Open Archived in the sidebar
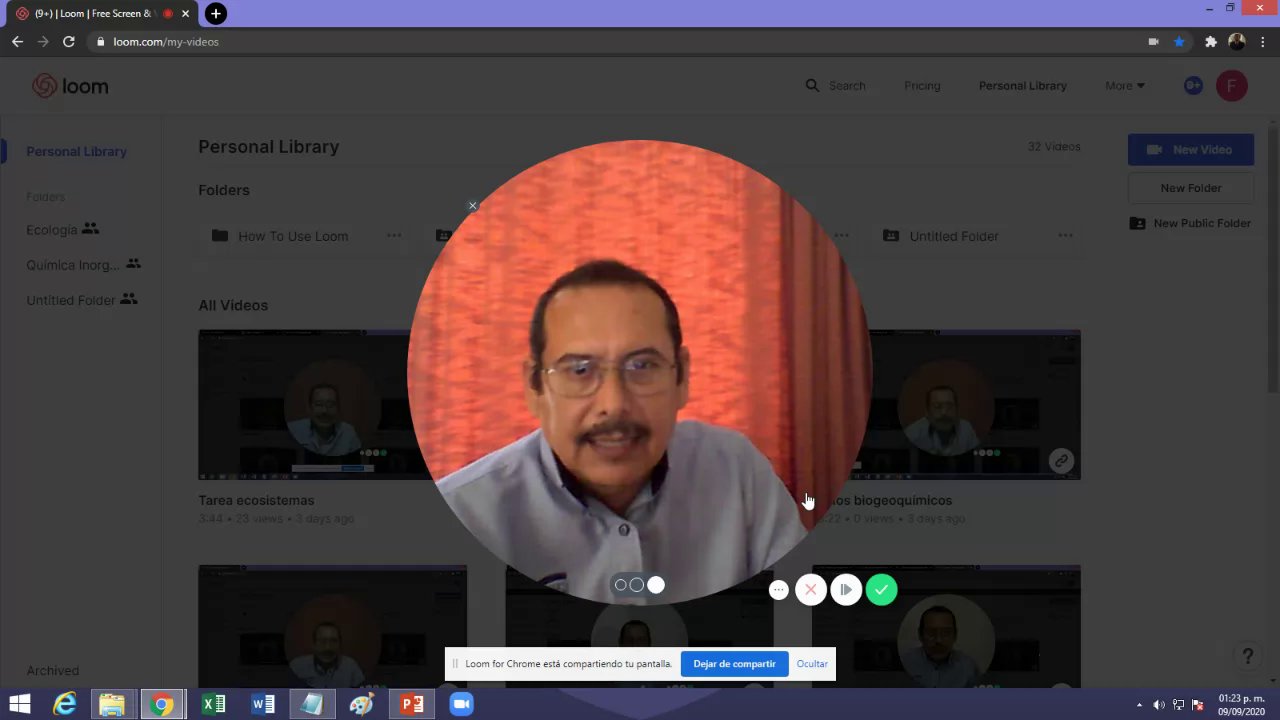The width and height of the screenshot is (1280, 720). [52, 671]
